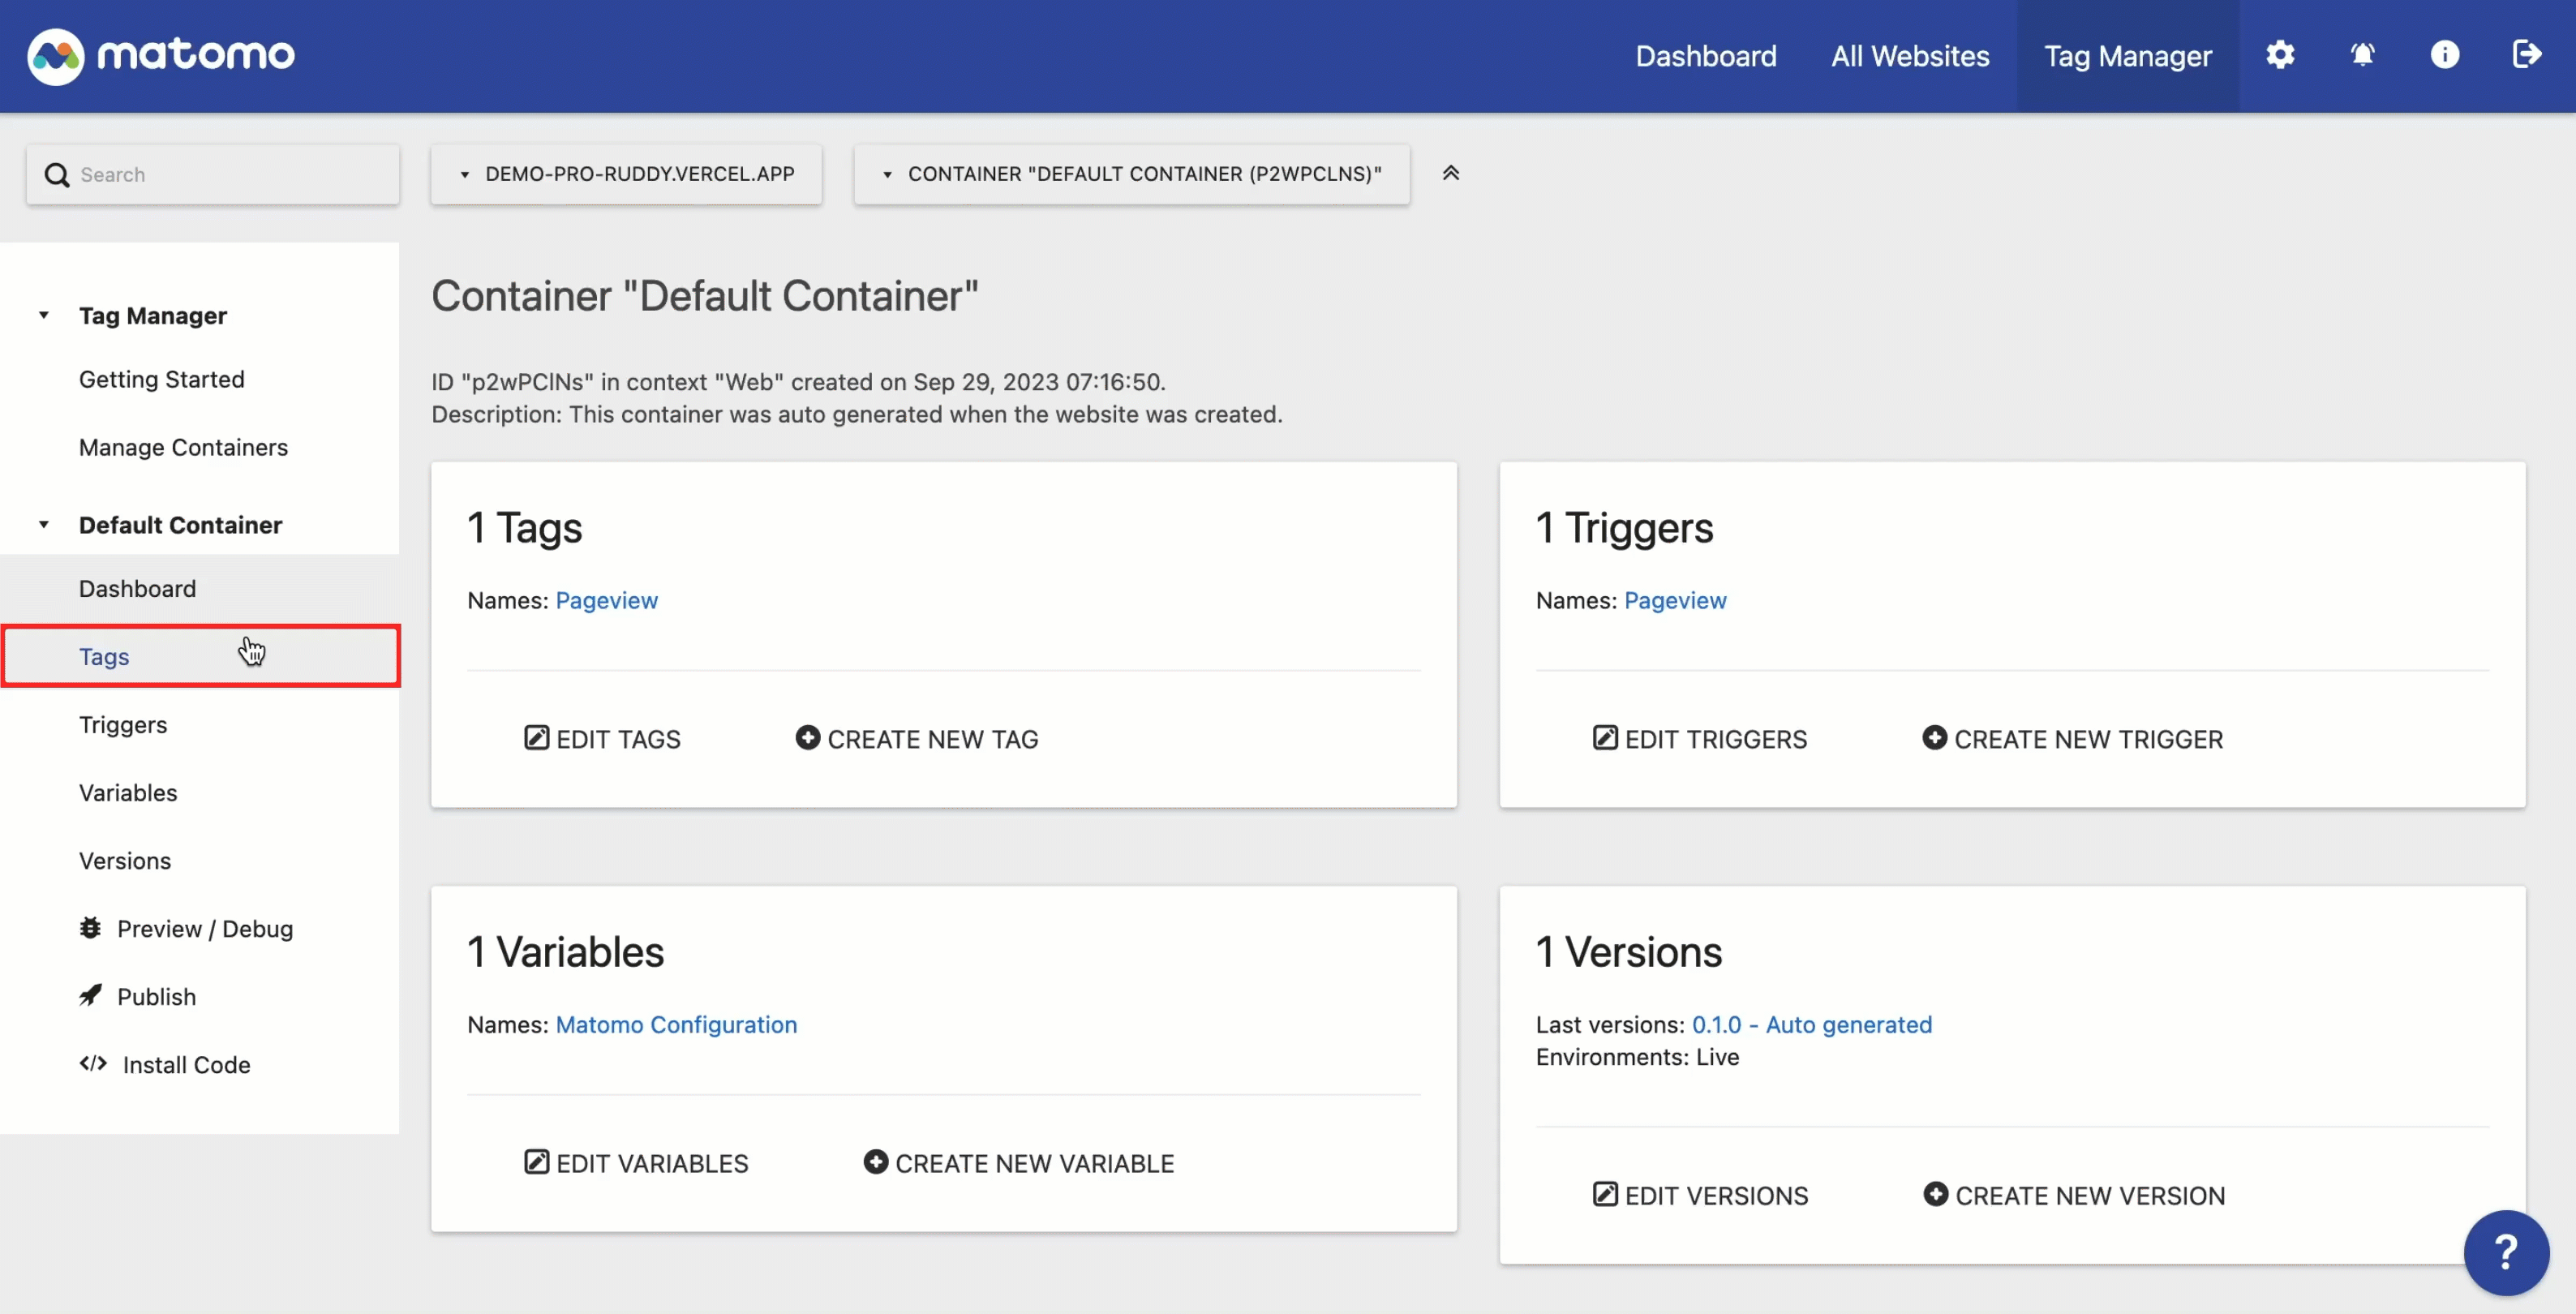Select Tags in the sidebar

(200, 657)
